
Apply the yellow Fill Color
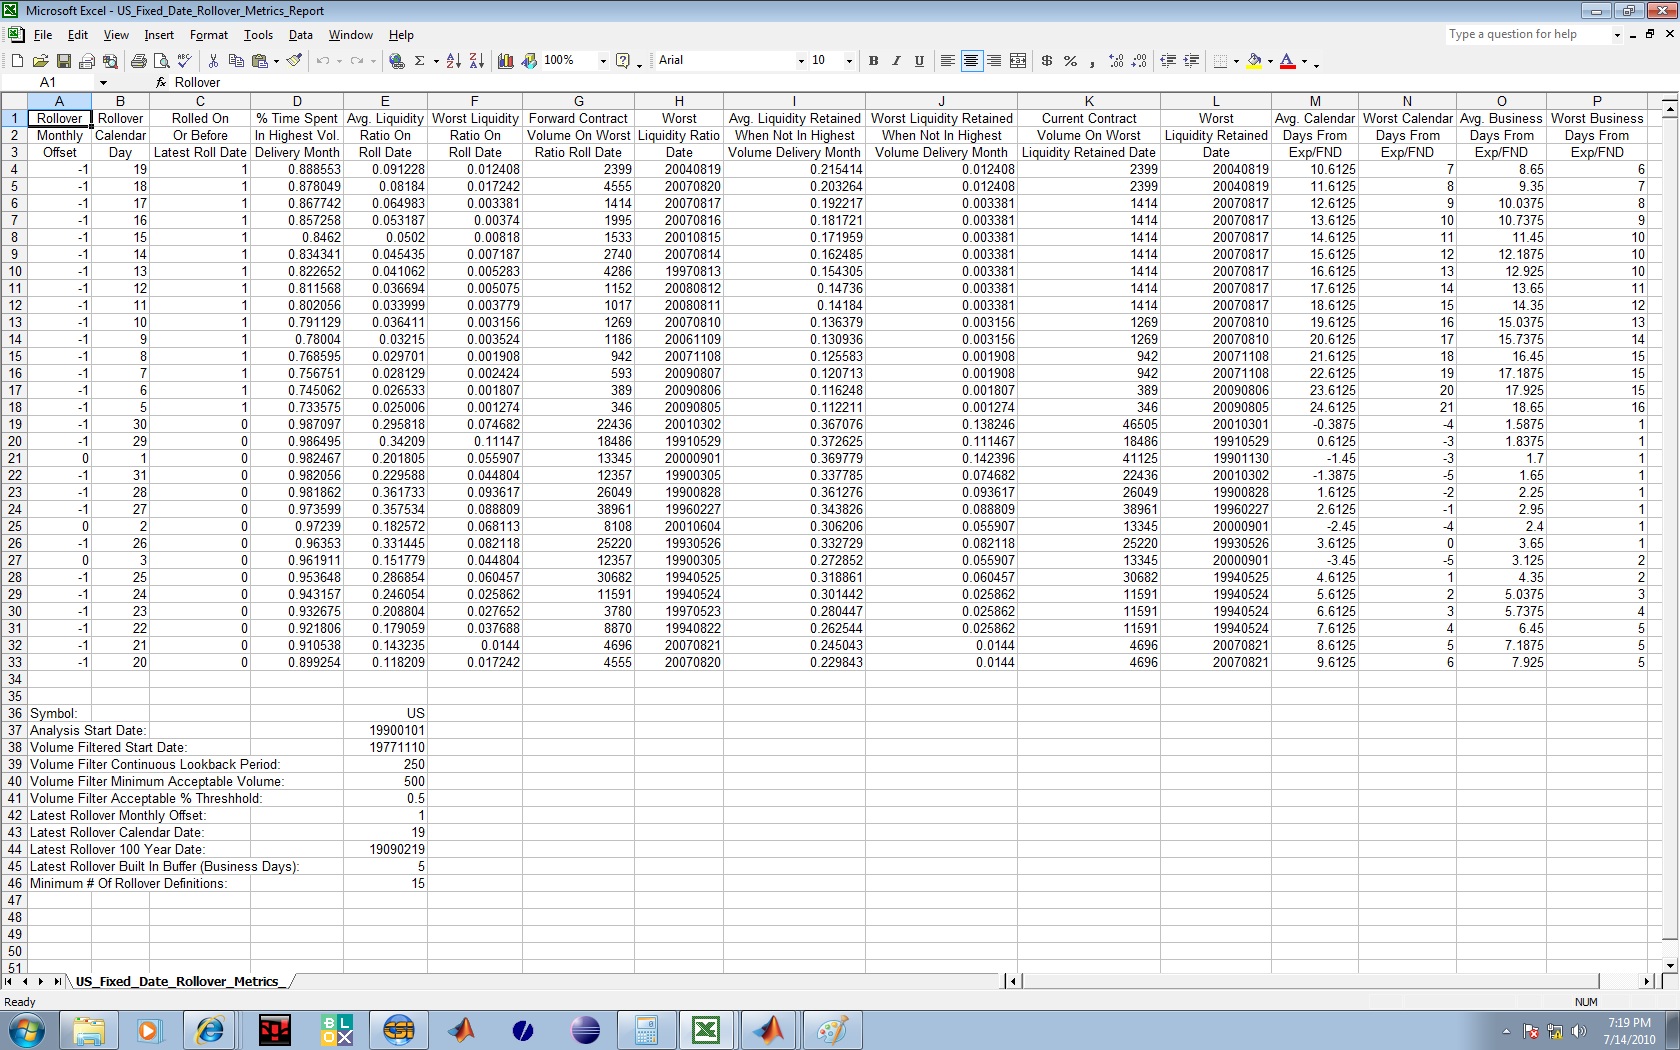(x=1254, y=61)
